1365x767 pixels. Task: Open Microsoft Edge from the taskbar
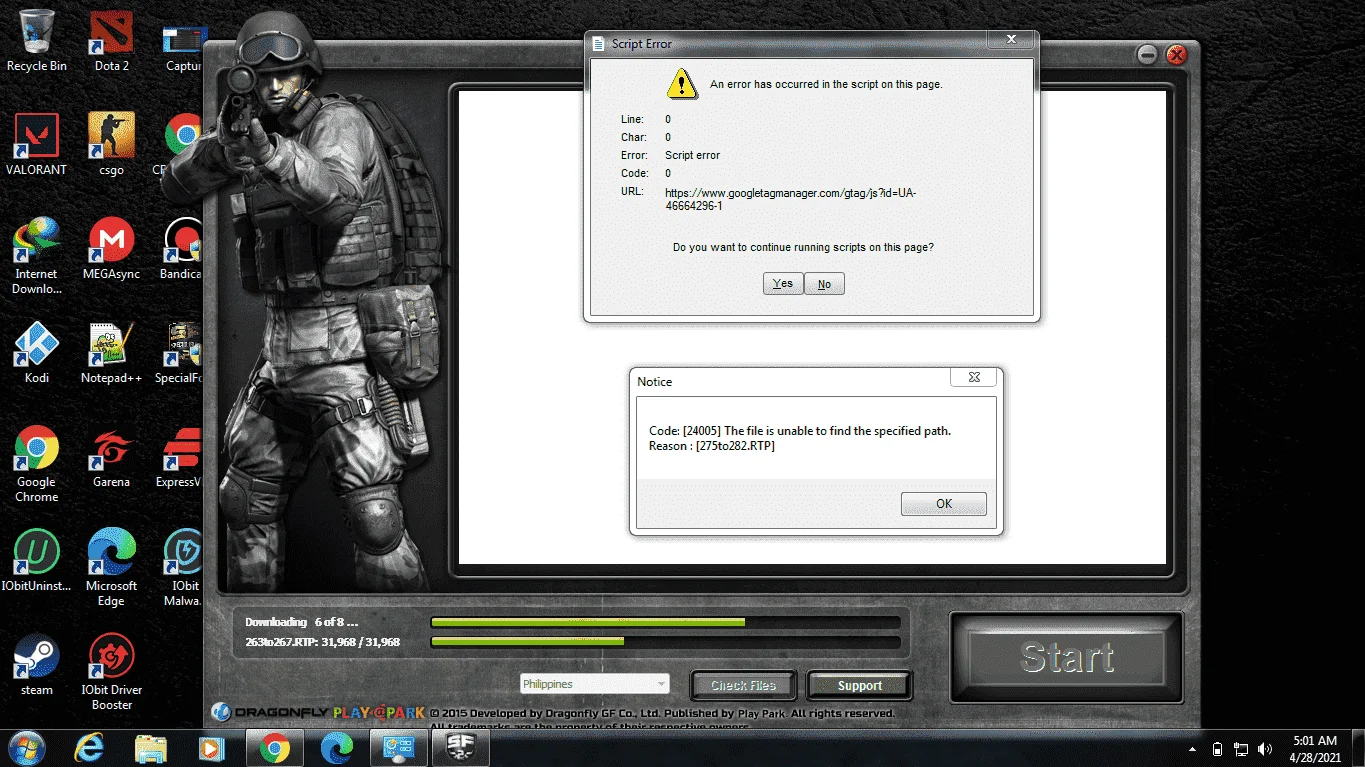(337, 748)
